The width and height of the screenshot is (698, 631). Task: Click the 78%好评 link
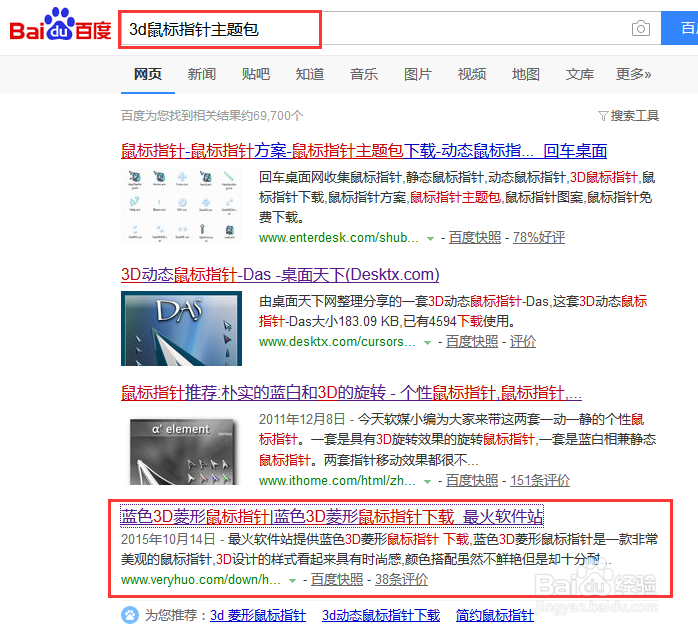pos(539,238)
